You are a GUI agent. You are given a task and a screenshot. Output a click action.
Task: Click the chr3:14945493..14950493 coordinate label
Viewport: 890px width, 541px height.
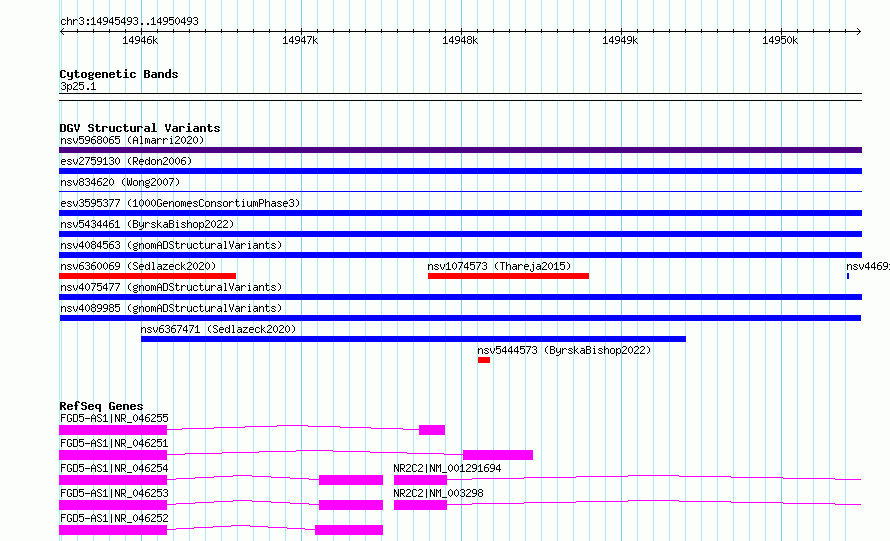(129, 21)
